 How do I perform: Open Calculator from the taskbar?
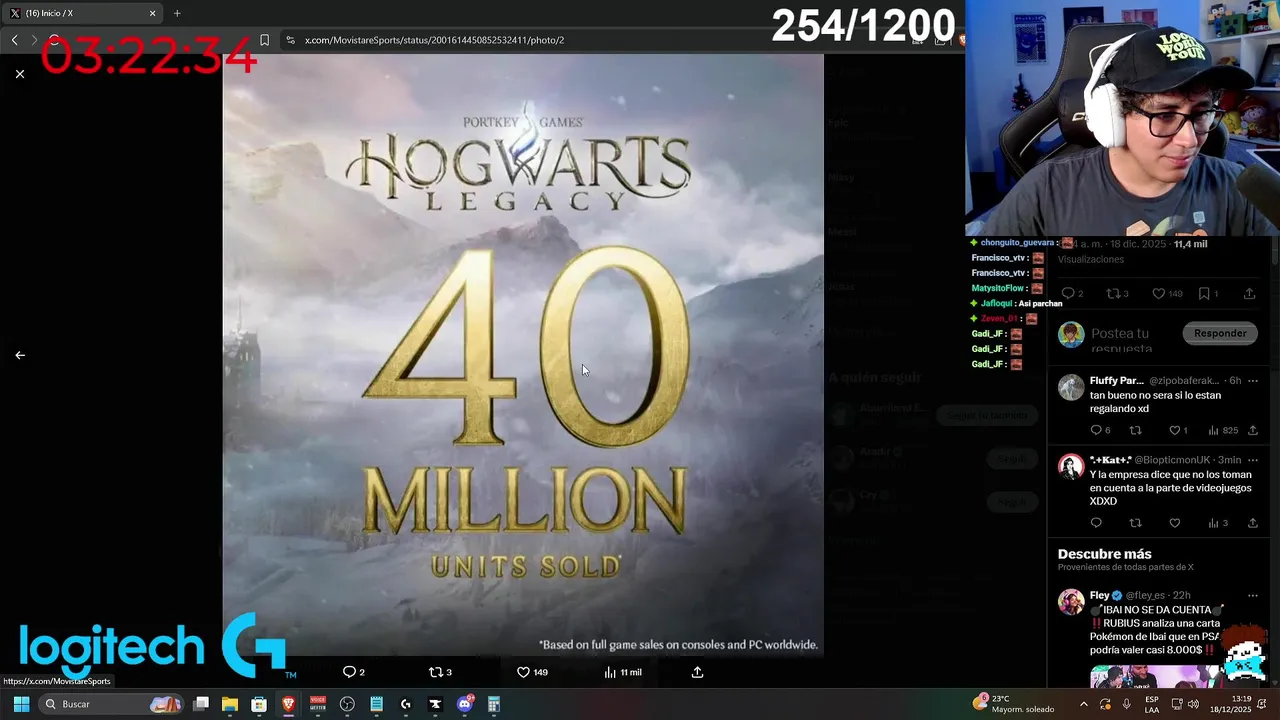click(494, 704)
